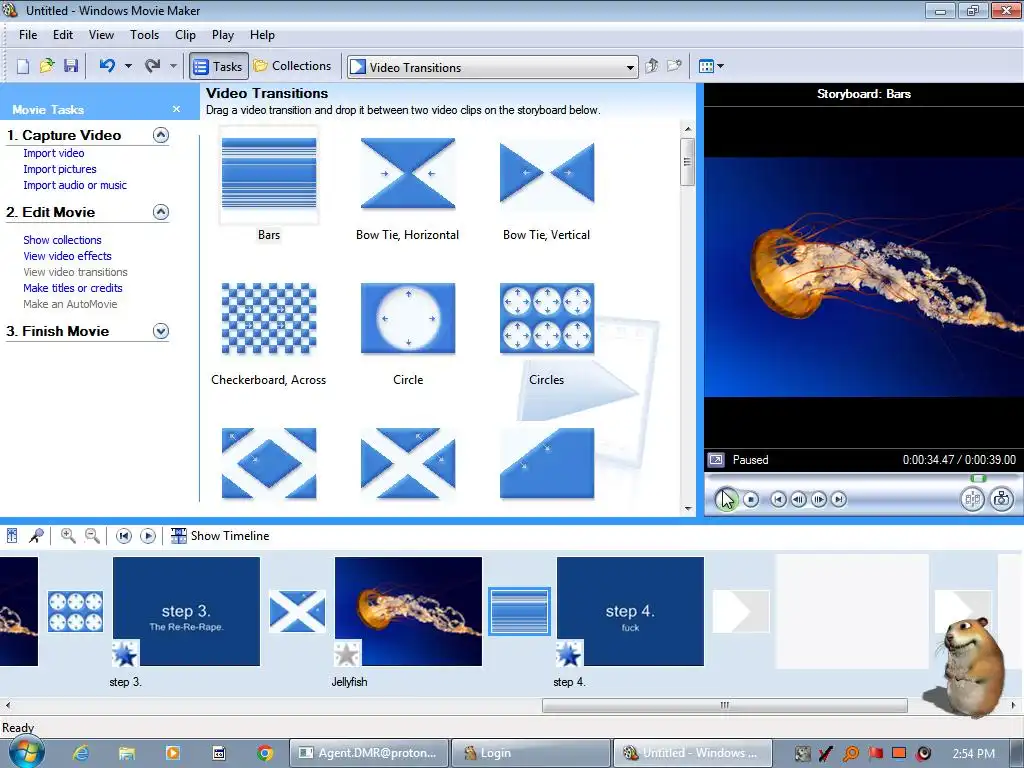The image size is (1024, 768).
Task: Click the Windows Start orb
Action: 25,752
